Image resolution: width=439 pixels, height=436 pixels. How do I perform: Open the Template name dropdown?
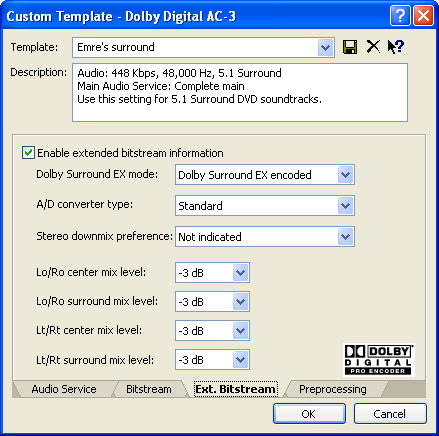(x=325, y=48)
